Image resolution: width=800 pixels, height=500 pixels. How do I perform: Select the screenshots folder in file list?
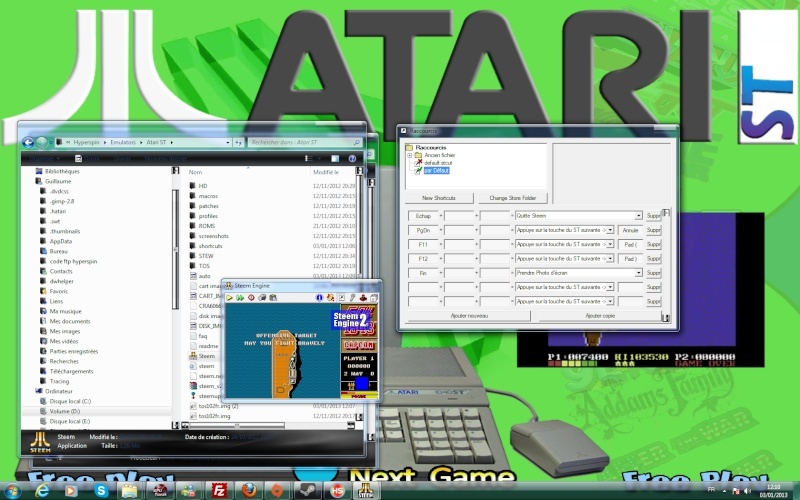(x=213, y=236)
